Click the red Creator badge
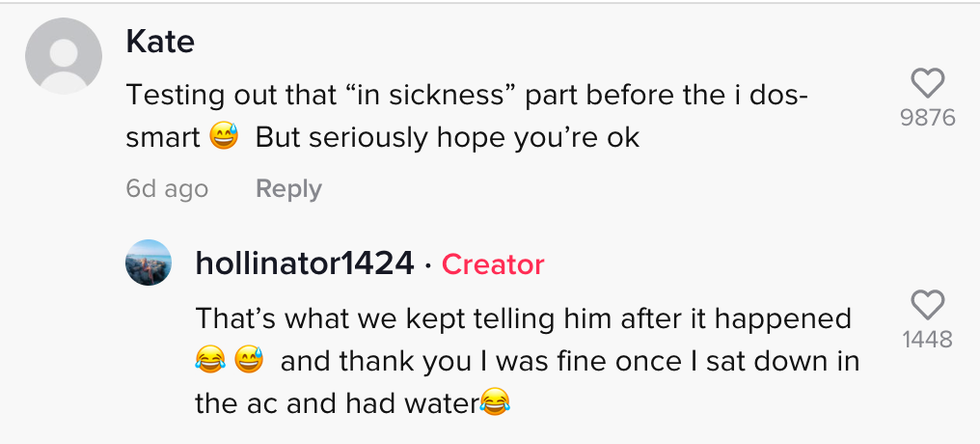The image size is (980, 444). tap(493, 264)
